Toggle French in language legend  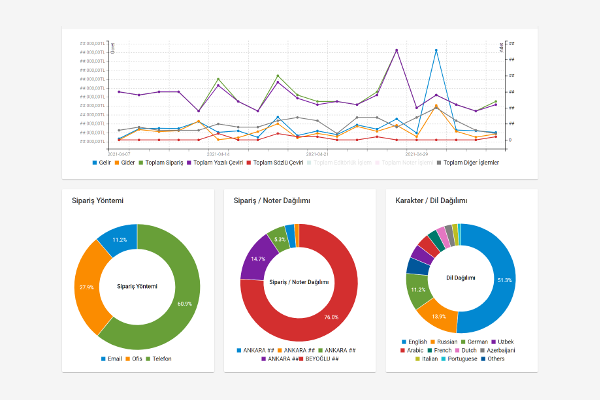[x=439, y=350]
